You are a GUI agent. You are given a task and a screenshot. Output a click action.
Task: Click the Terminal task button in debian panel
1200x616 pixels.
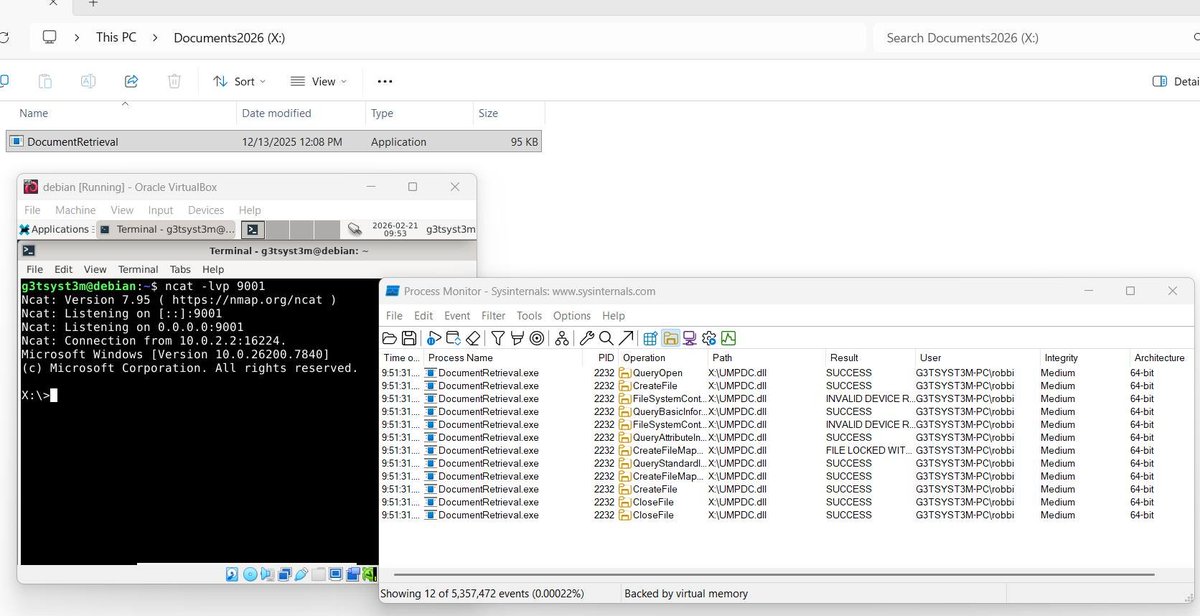tap(166, 229)
